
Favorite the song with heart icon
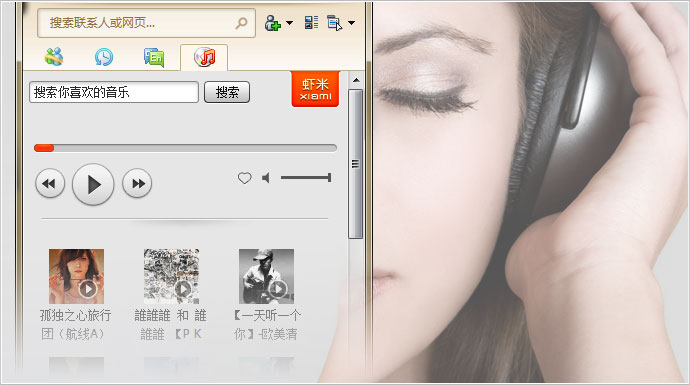click(245, 178)
